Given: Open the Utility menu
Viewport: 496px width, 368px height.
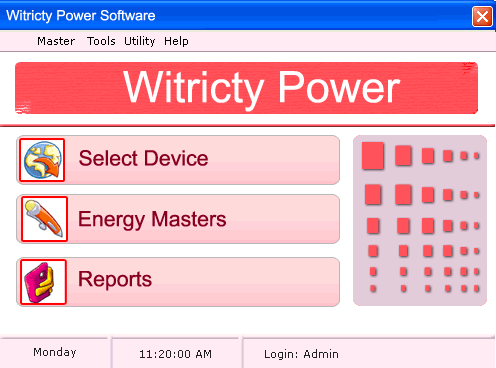Looking at the screenshot, I should point(139,41).
